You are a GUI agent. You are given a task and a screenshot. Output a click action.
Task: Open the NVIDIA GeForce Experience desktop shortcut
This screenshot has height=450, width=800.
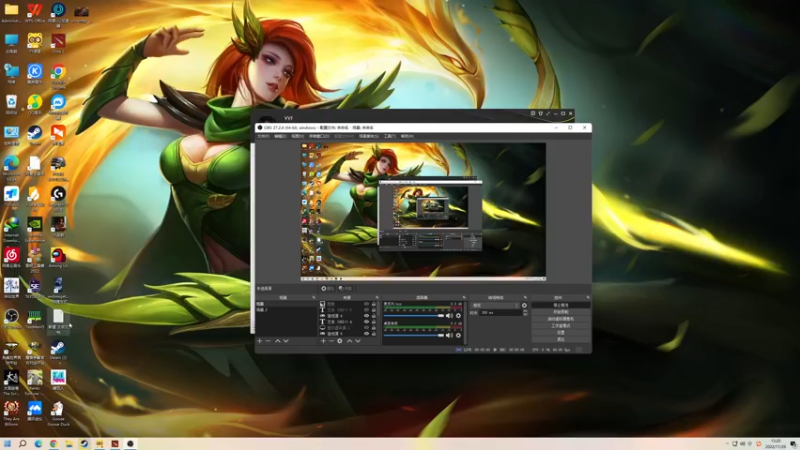[35, 229]
